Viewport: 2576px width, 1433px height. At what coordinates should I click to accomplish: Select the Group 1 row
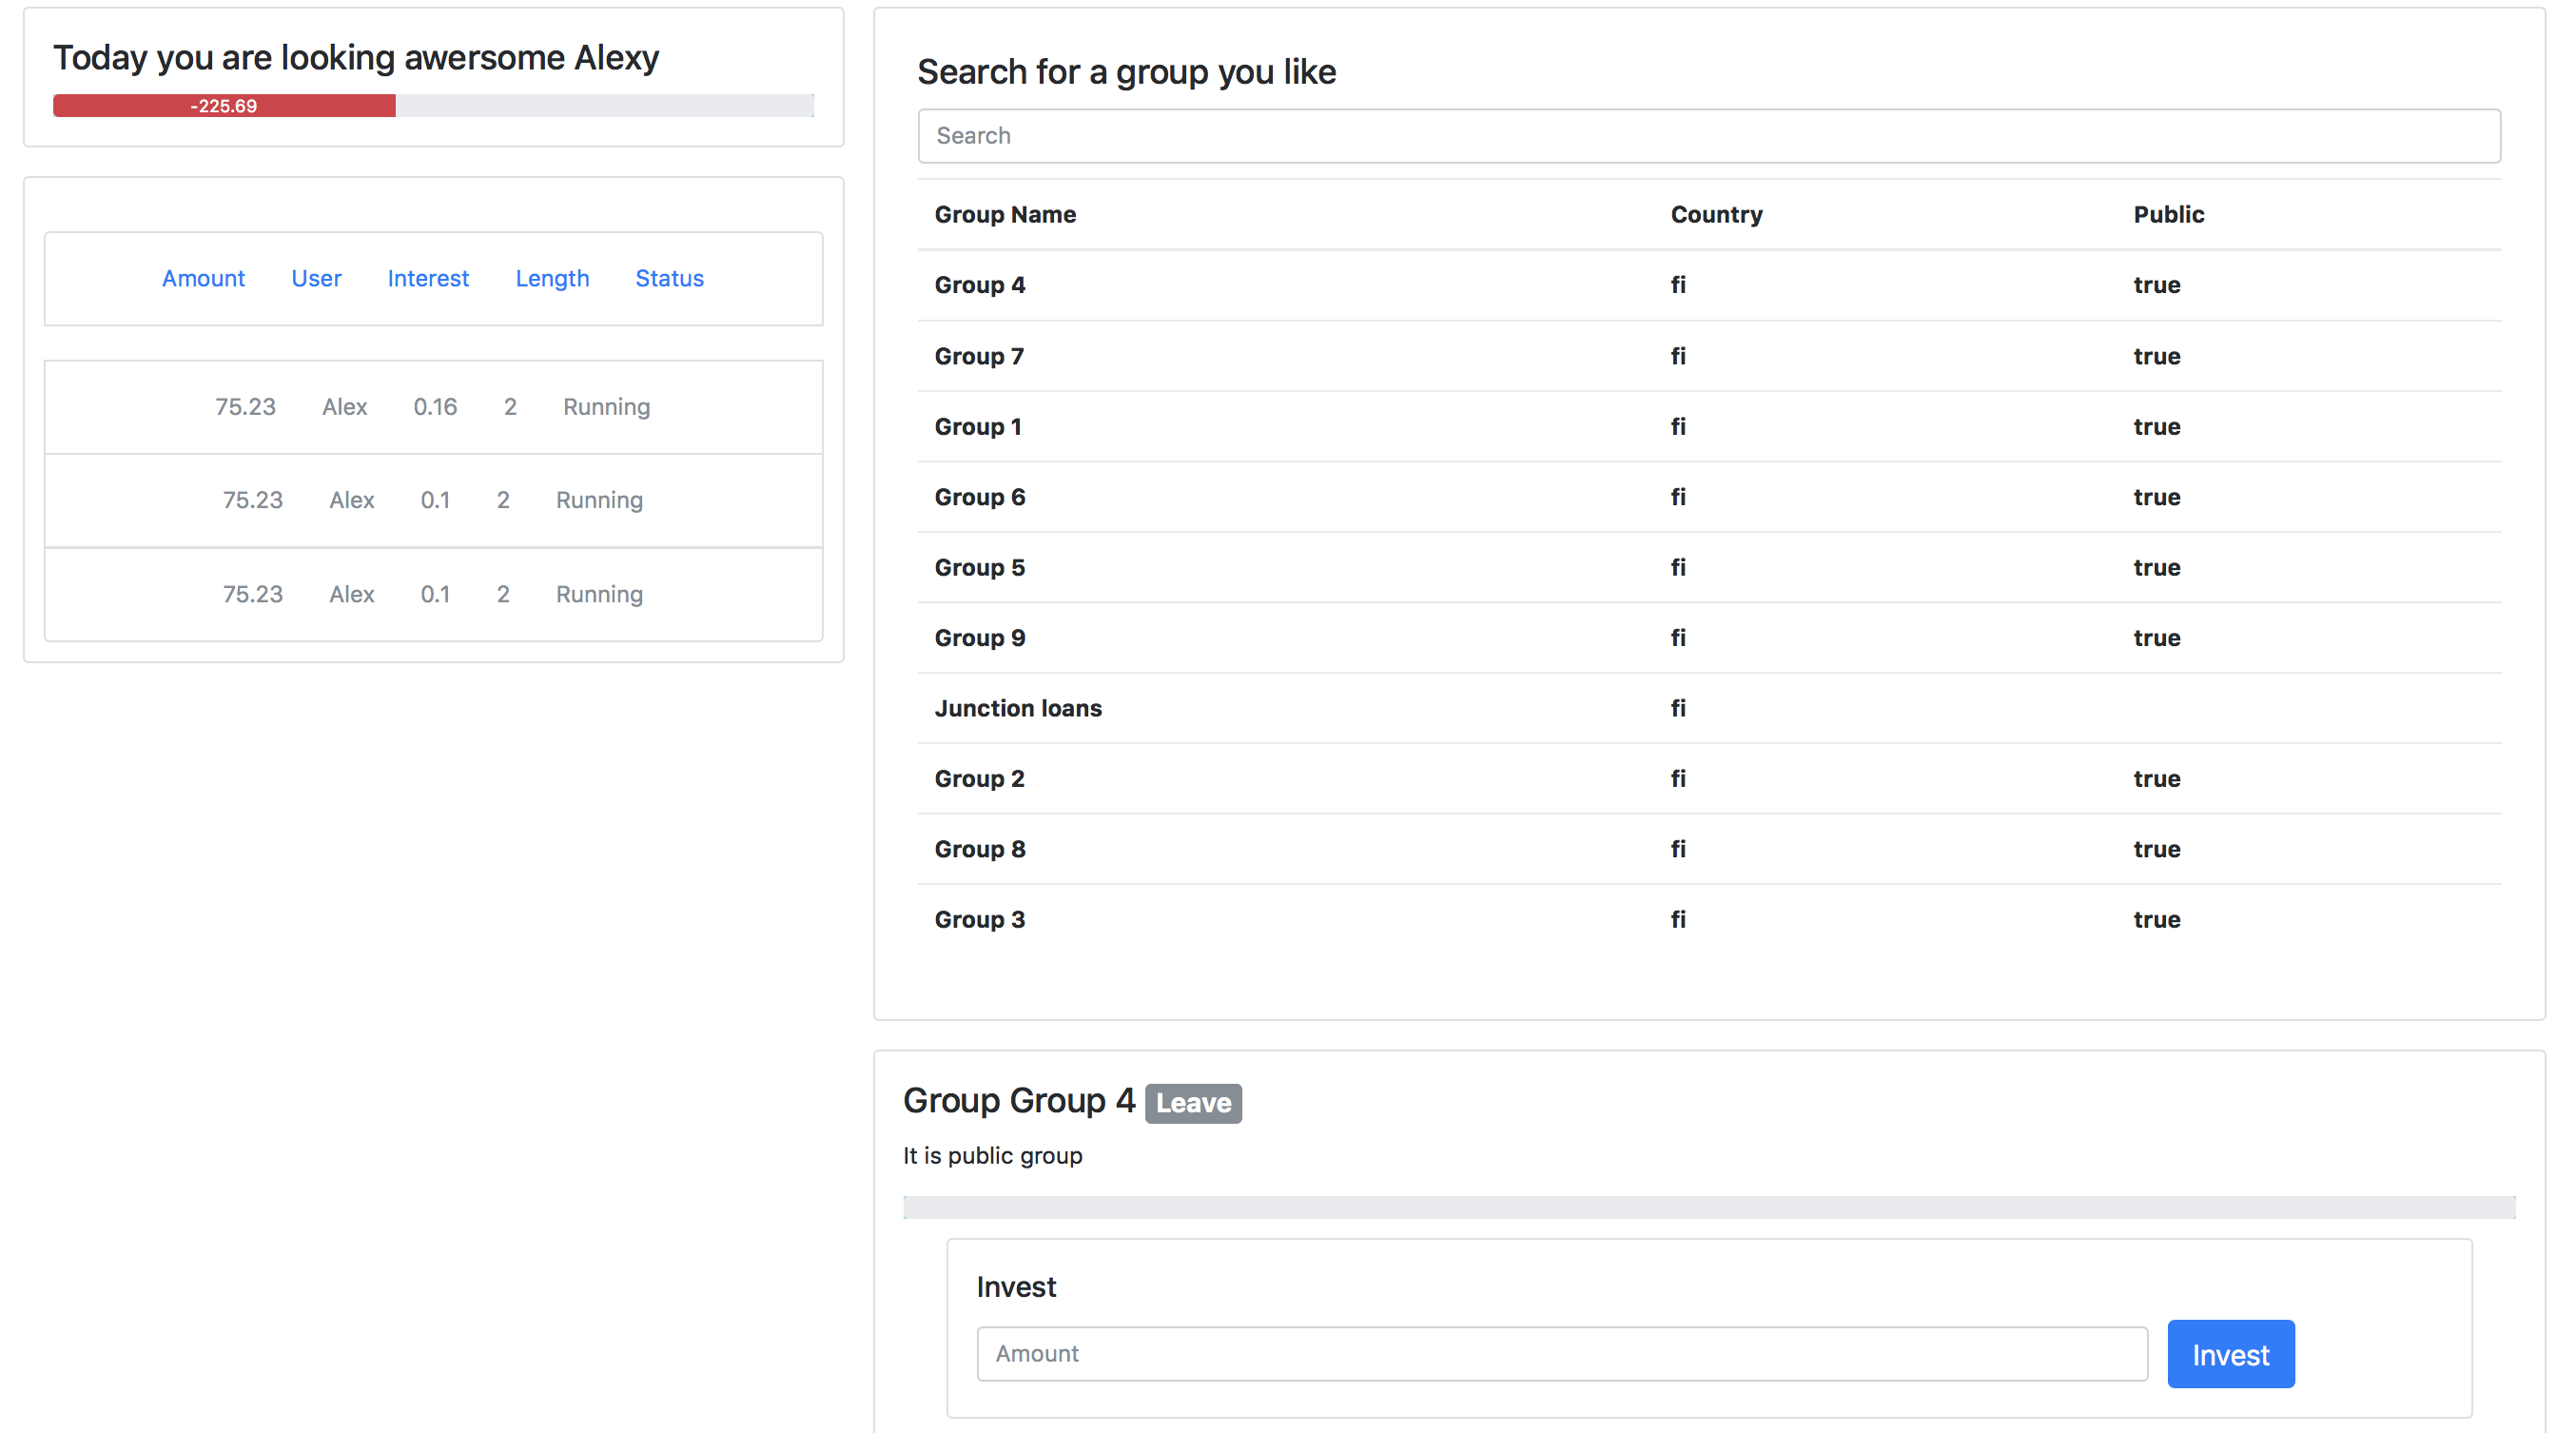pos(978,427)
